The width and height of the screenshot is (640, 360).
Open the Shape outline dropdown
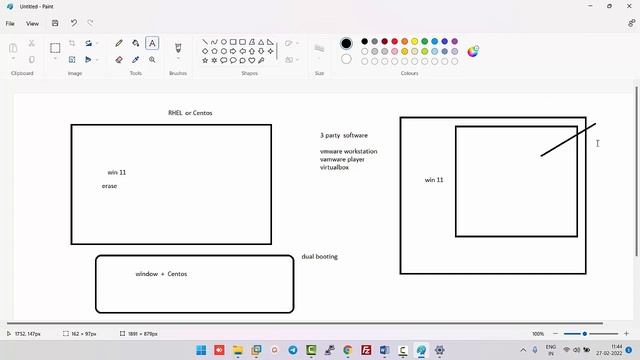[x=292, y=43]
